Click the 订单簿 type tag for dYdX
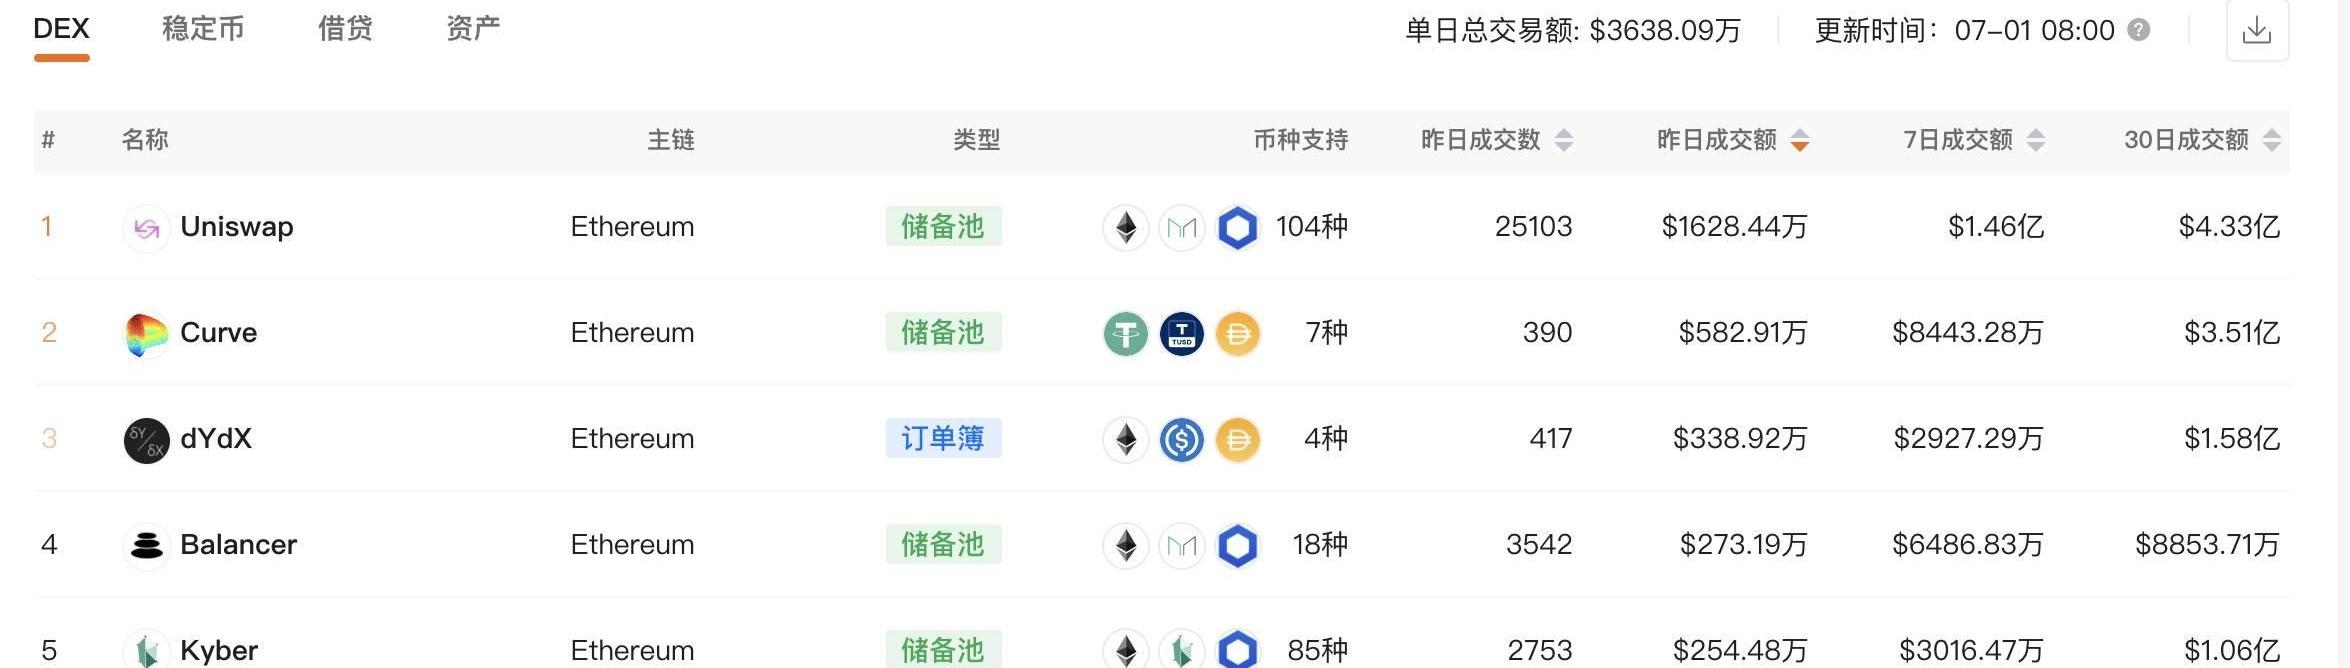This screenshot has height=668, width=2350. click(x=943, y=438)
